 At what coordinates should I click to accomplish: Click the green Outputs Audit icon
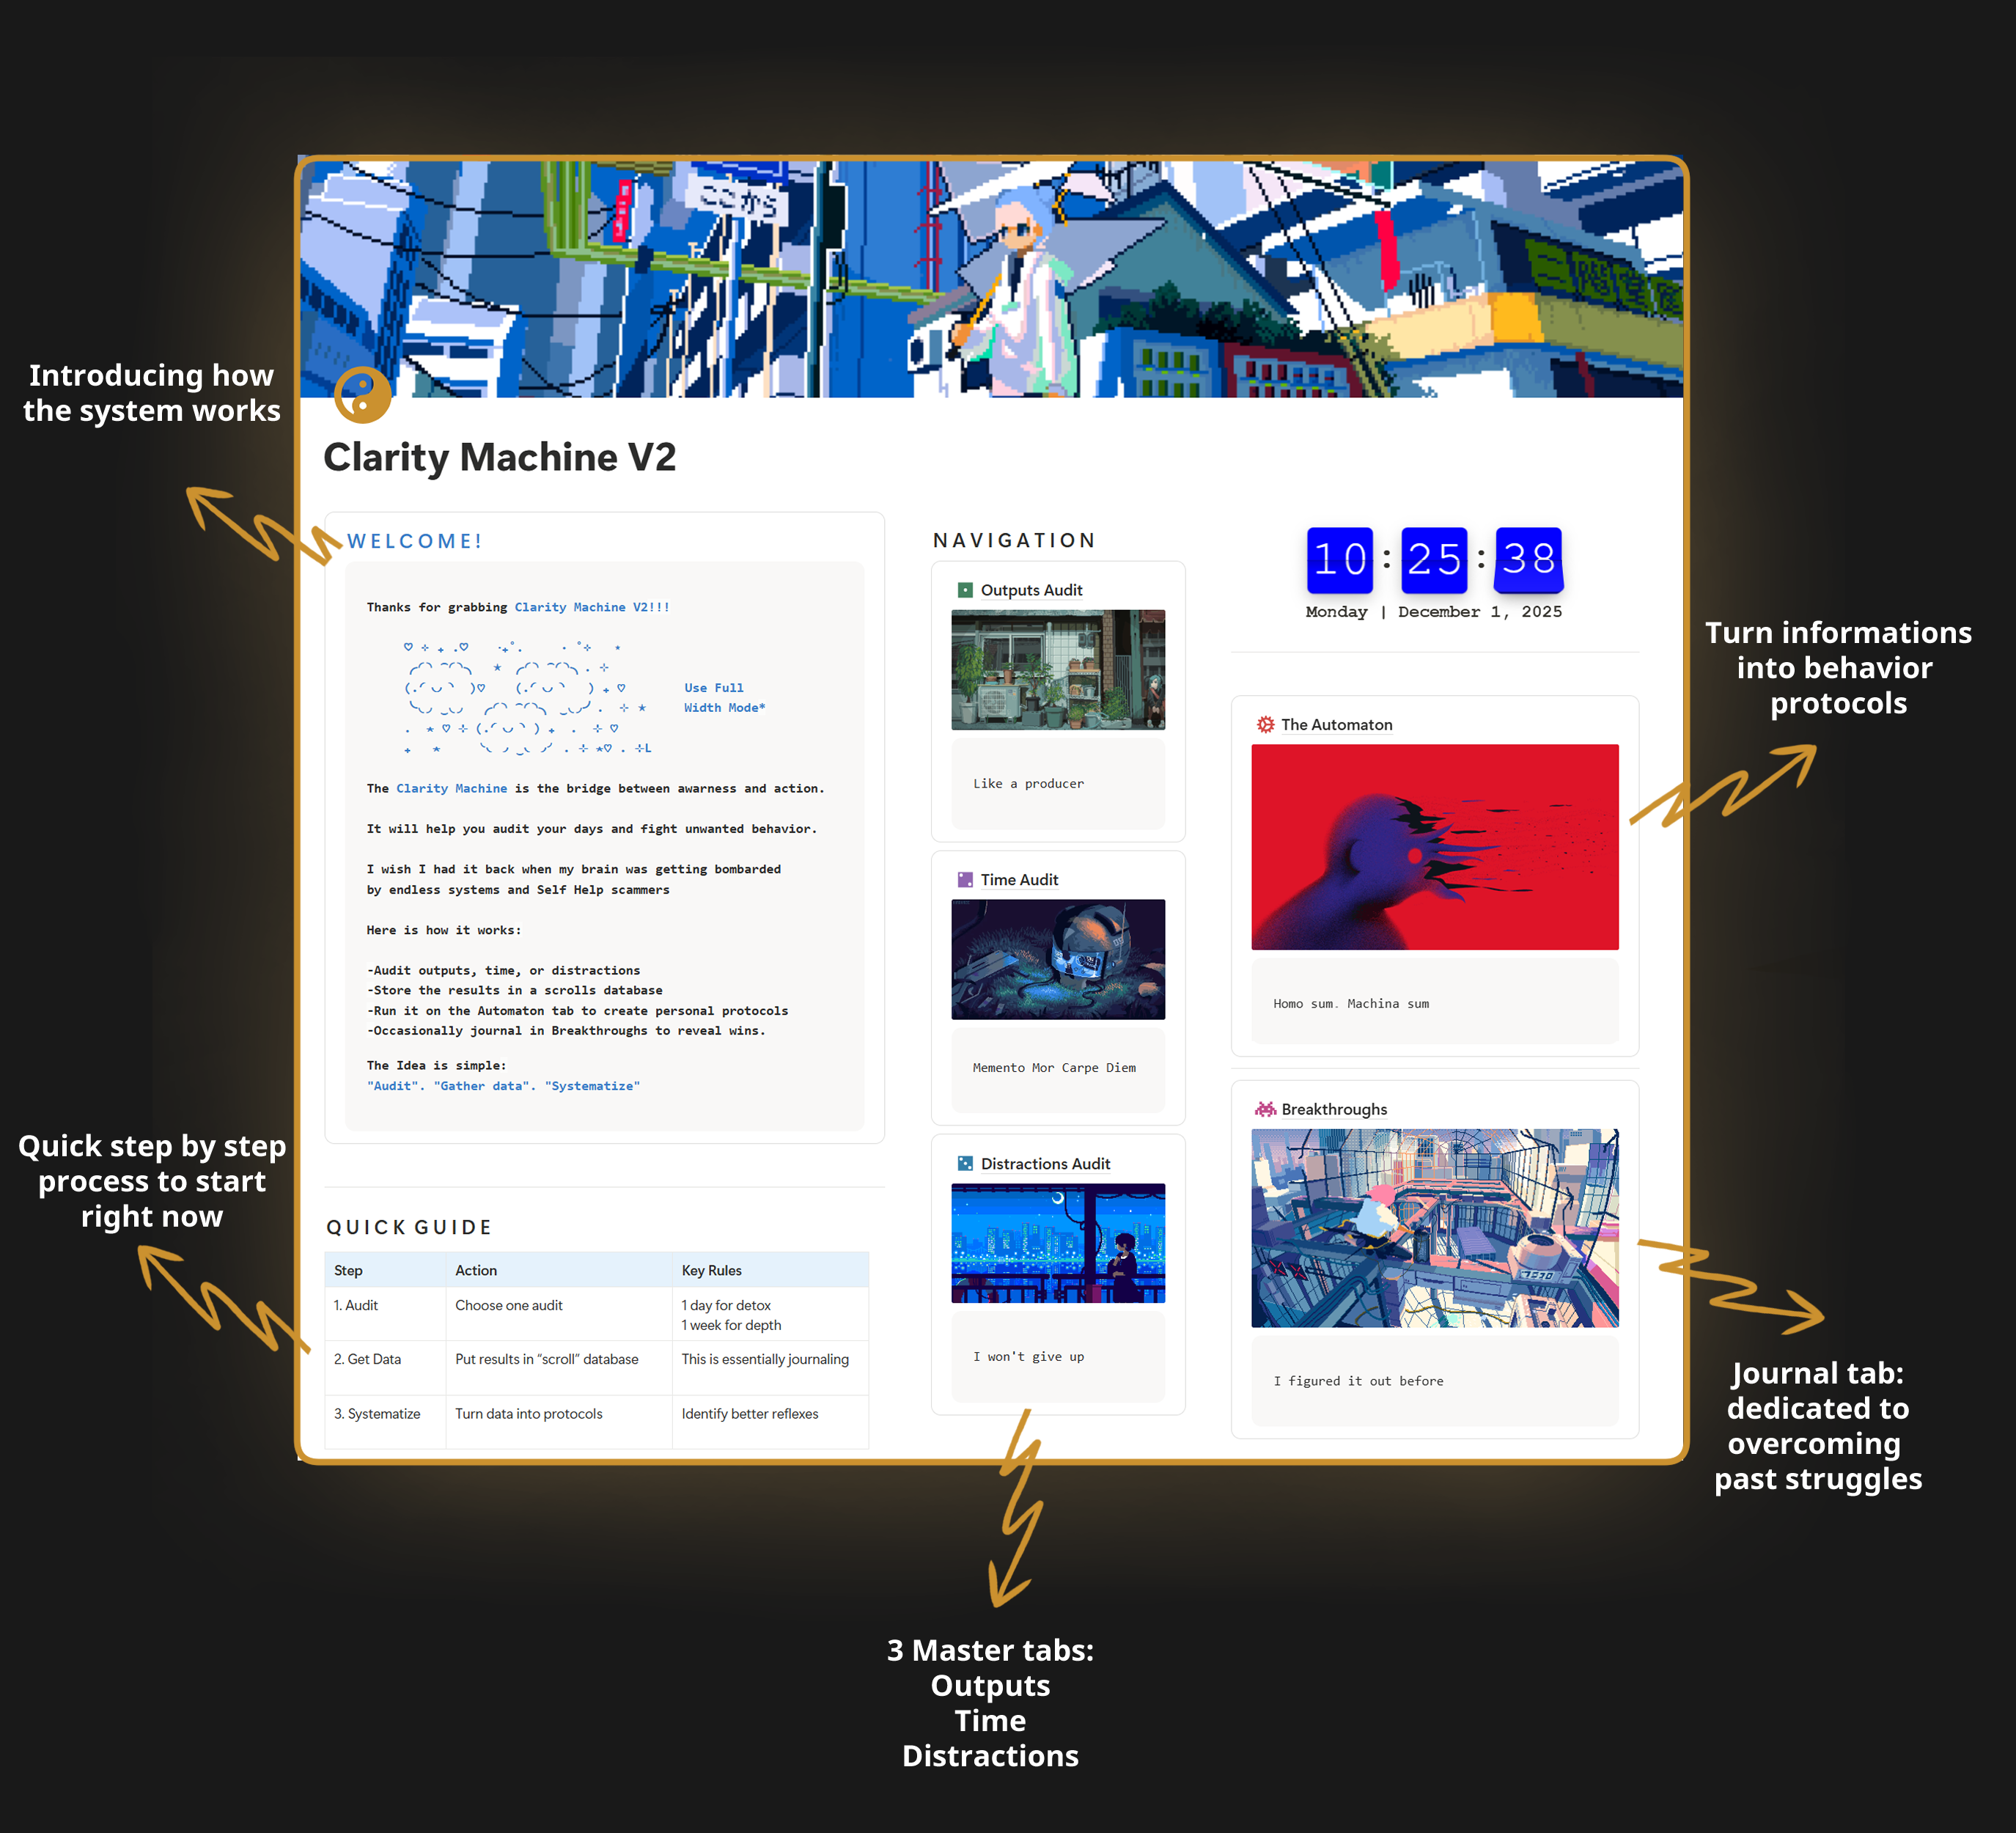pyautogui.click(x=965, y=590)
